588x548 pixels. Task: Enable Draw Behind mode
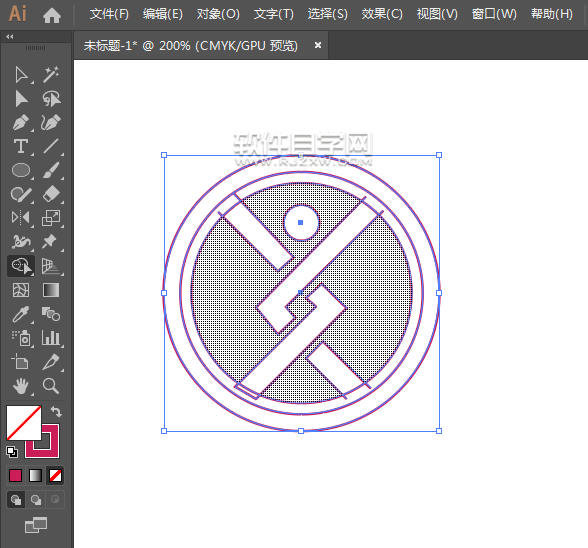[x=36, y=500]
